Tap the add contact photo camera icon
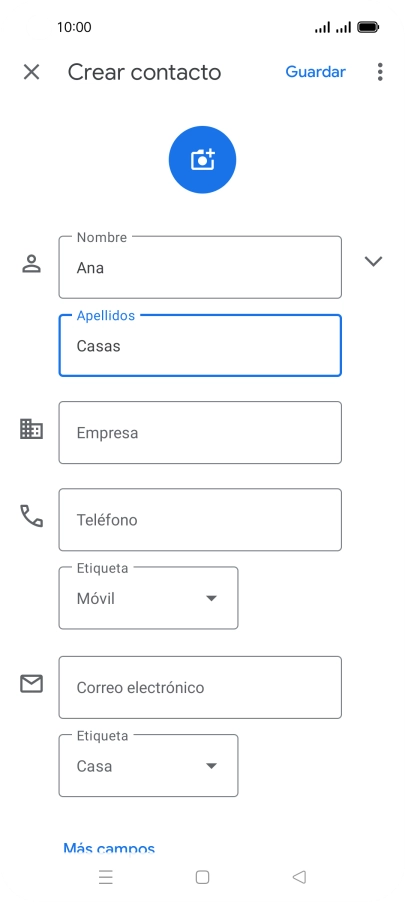Viewport: 405px width, 902px height. click(x=202, y=159)
